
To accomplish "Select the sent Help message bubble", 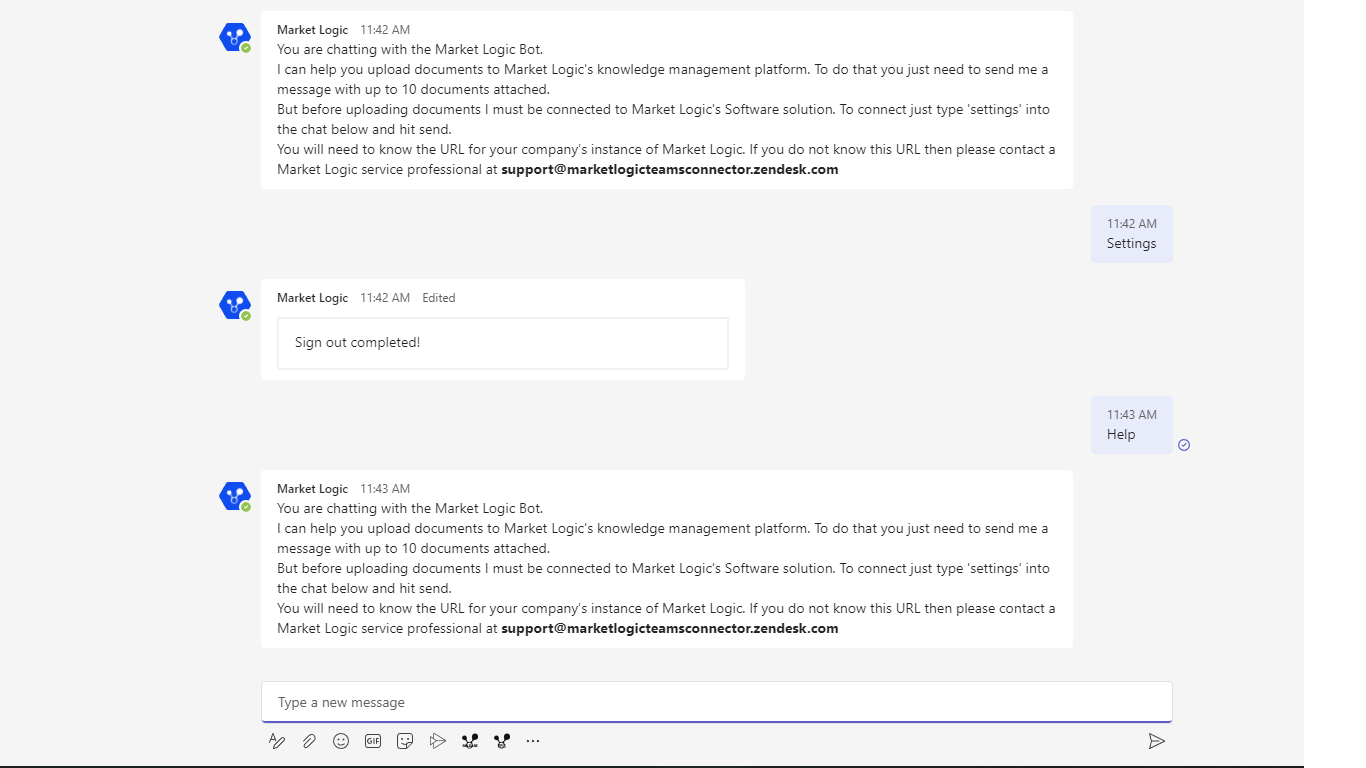I will pos(1131,425).
